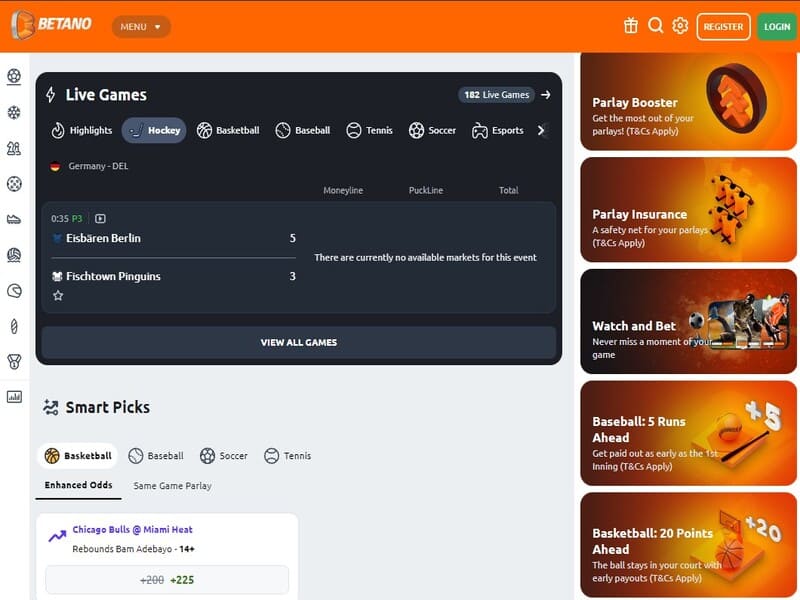
Task: Open all 182 Live Games arrow
Action: (545, 95)
